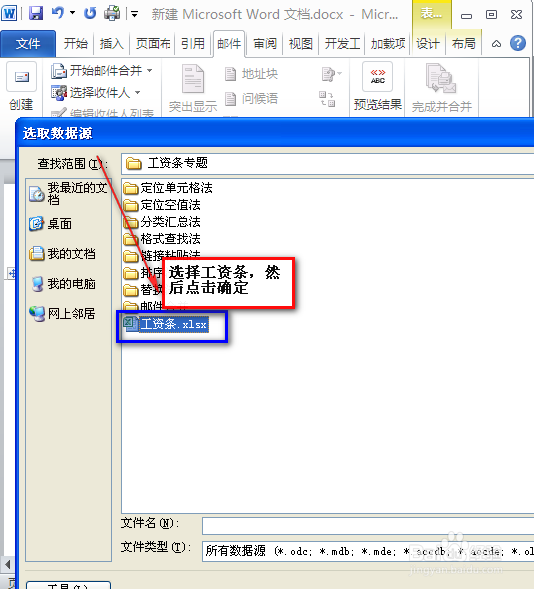Screen dimensions: 534x589
Task: Click the 工具 button at dialog bottom
Action: 68,585
